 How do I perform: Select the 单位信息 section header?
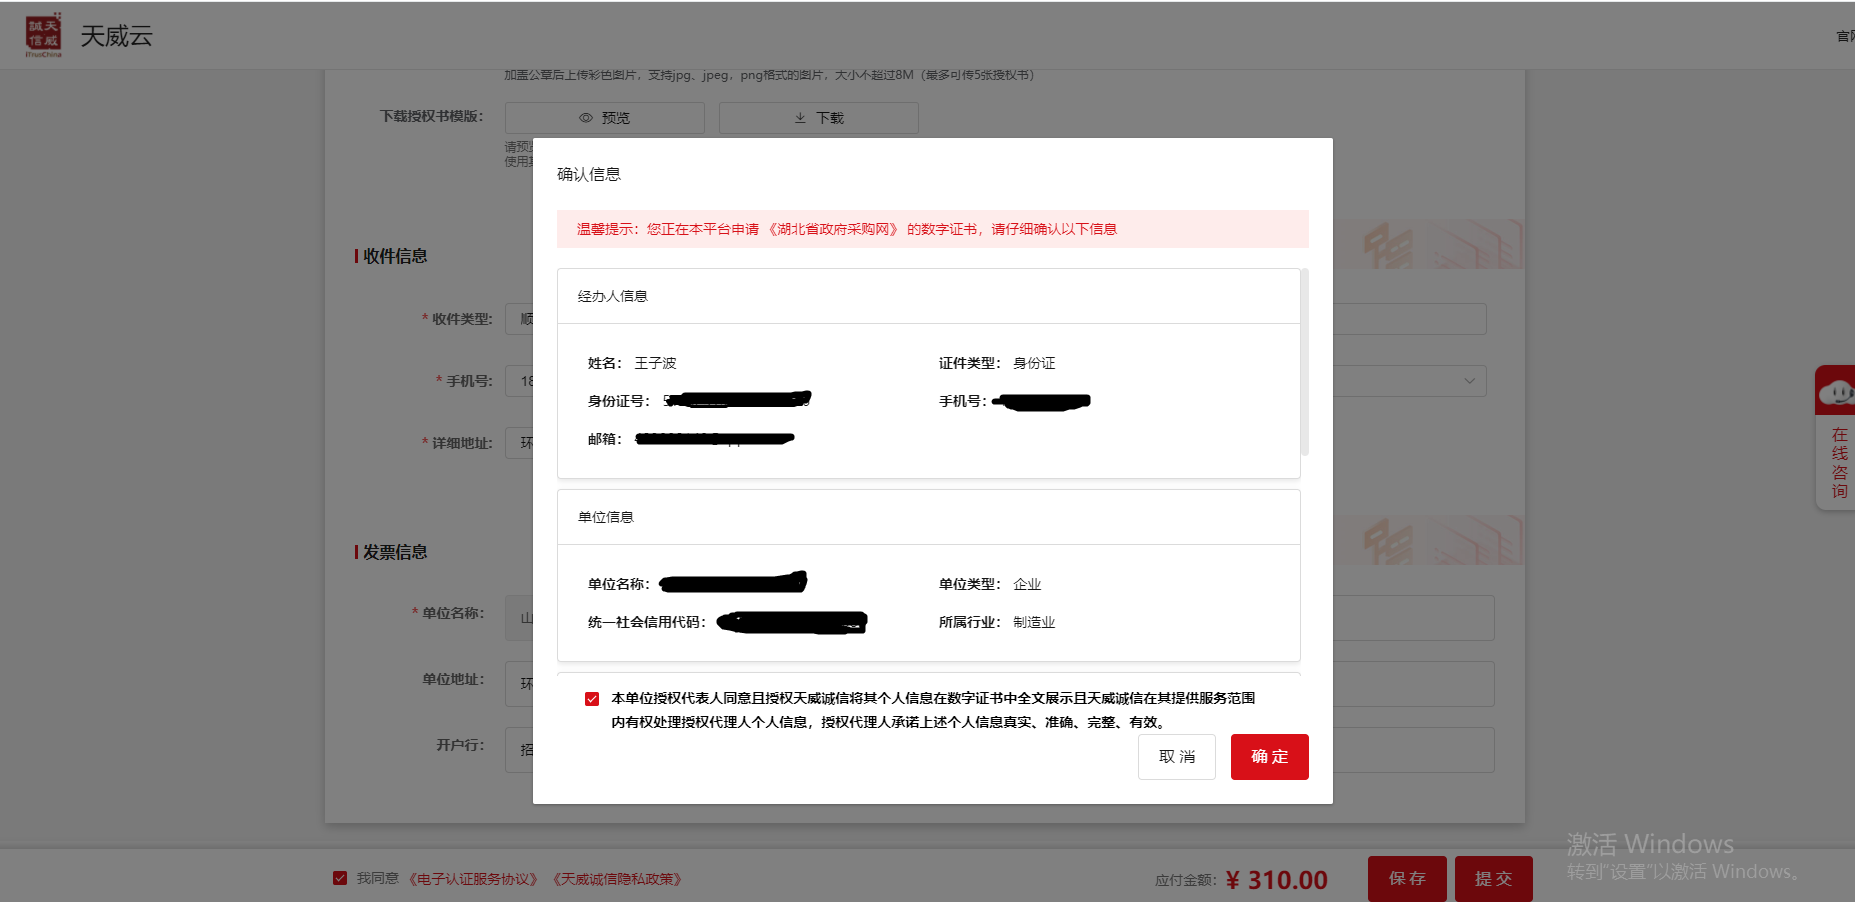coord(605,517)
